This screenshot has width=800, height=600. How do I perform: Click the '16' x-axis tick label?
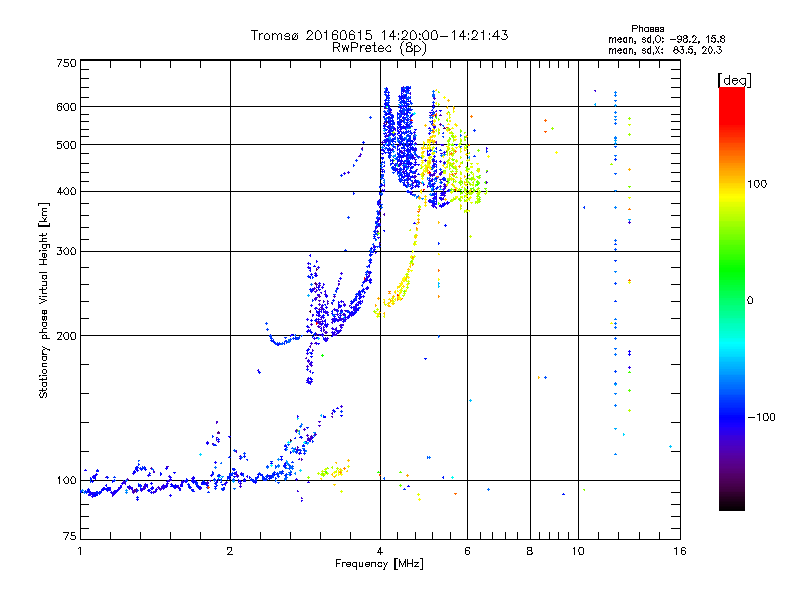pyautogui.click(x=680, y=551)
